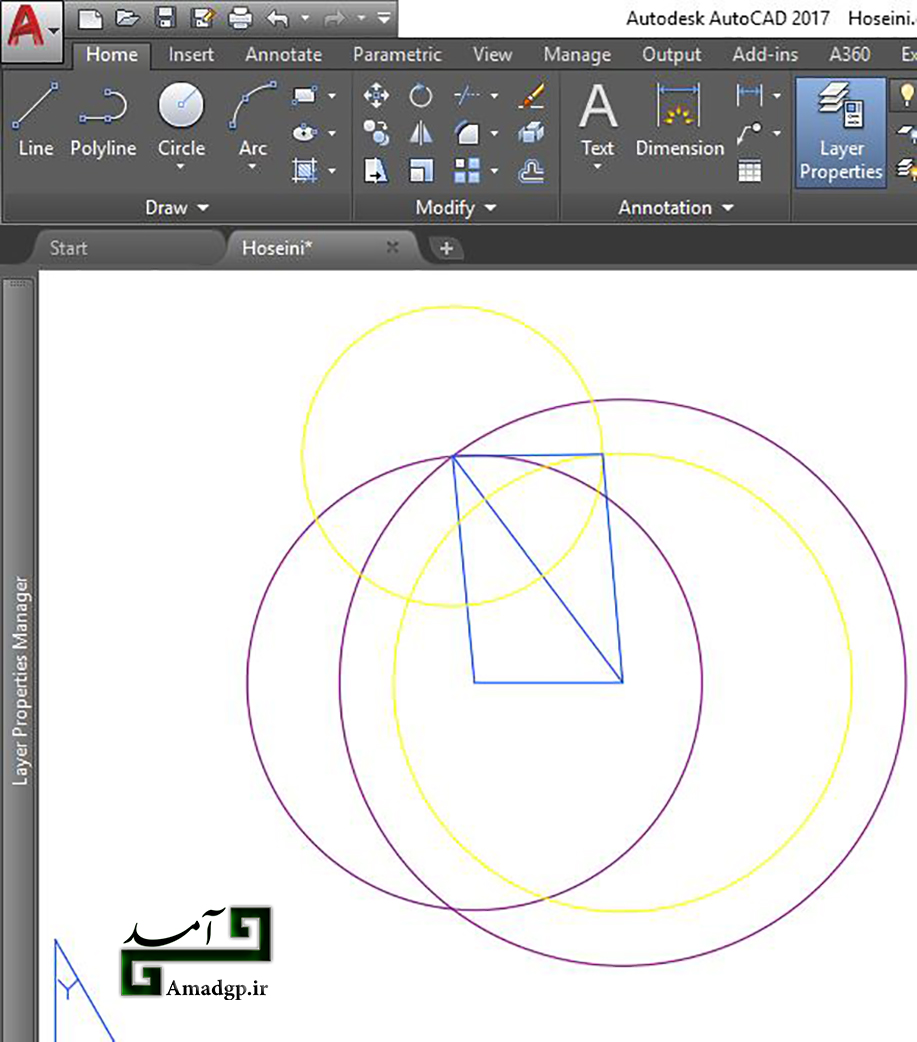Image resolution: width=917 pixels, height=1042 pixels.
Task: Start the Hatch tool
Action: point(304,171)
